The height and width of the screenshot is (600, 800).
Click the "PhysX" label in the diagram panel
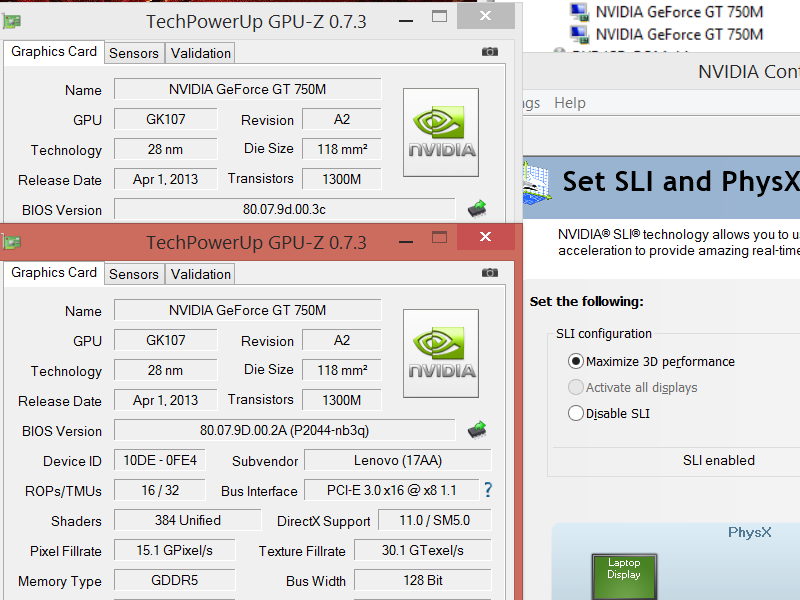tap(749, 532)
